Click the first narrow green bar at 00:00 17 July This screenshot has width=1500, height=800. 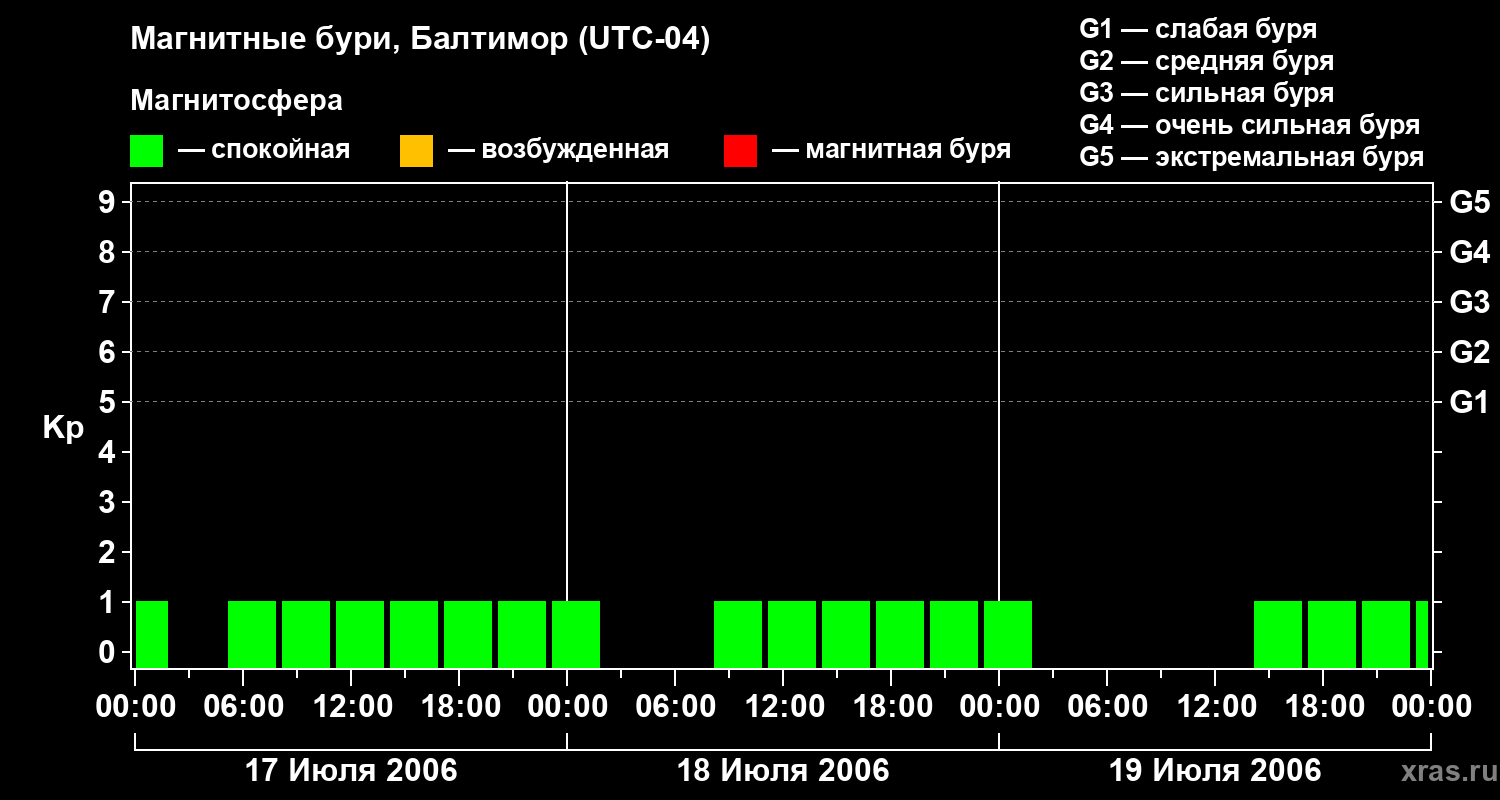click(x=152, y=634)
